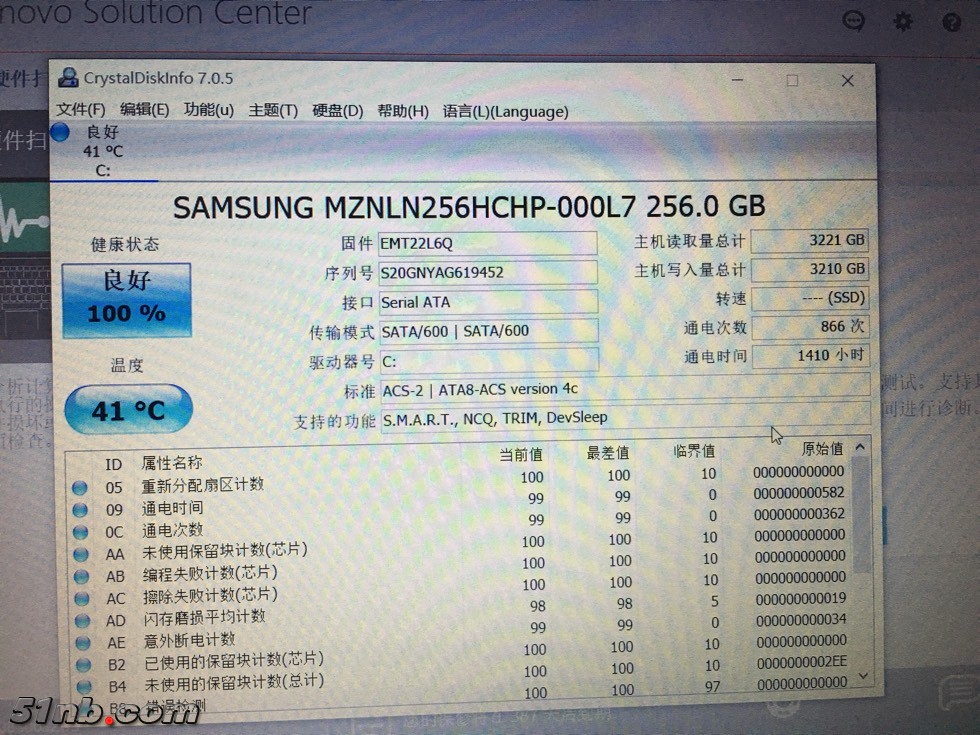
Task: Click the 属性名称 column header
Action: [x=172, y=462]
